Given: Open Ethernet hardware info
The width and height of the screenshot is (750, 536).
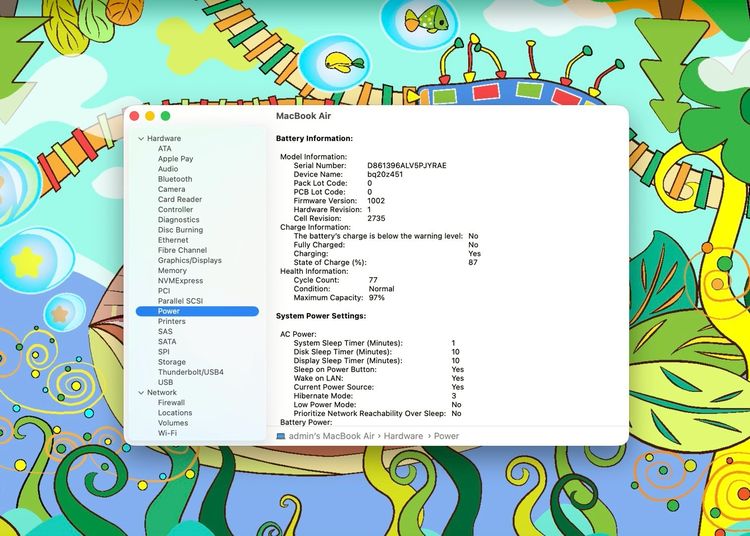Looking at the screenshot, I should point(173,240).
